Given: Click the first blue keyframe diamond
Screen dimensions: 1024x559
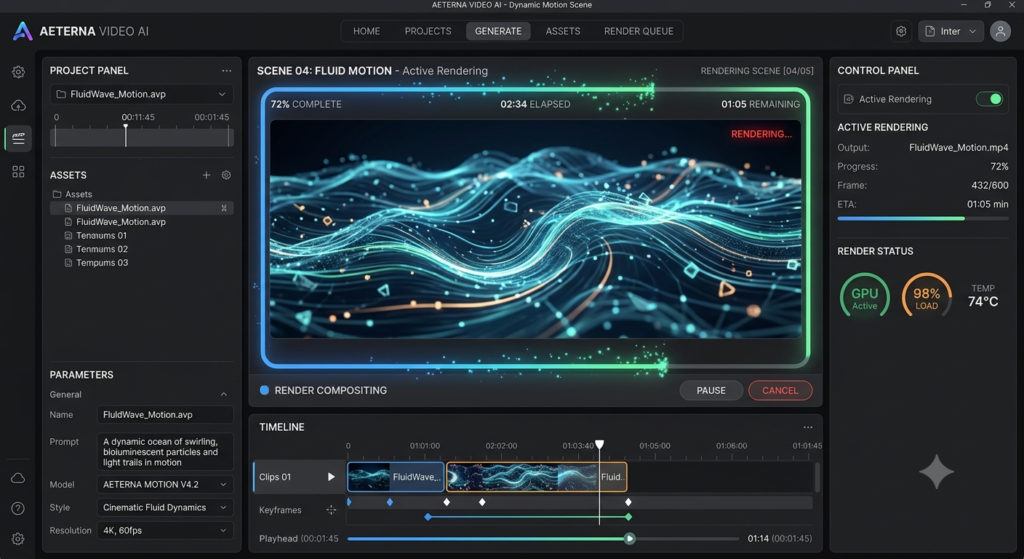Looking at the screenshot, I should (x=349, y=502).
